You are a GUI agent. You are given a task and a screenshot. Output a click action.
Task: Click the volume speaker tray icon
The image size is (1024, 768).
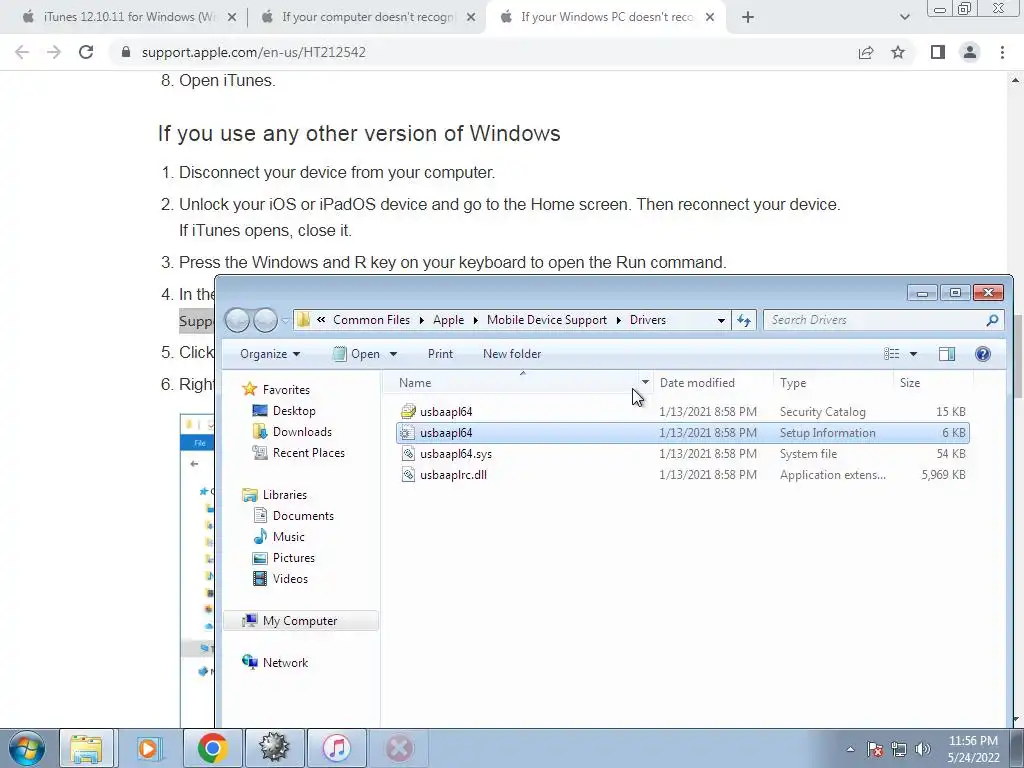click(923, 749)
